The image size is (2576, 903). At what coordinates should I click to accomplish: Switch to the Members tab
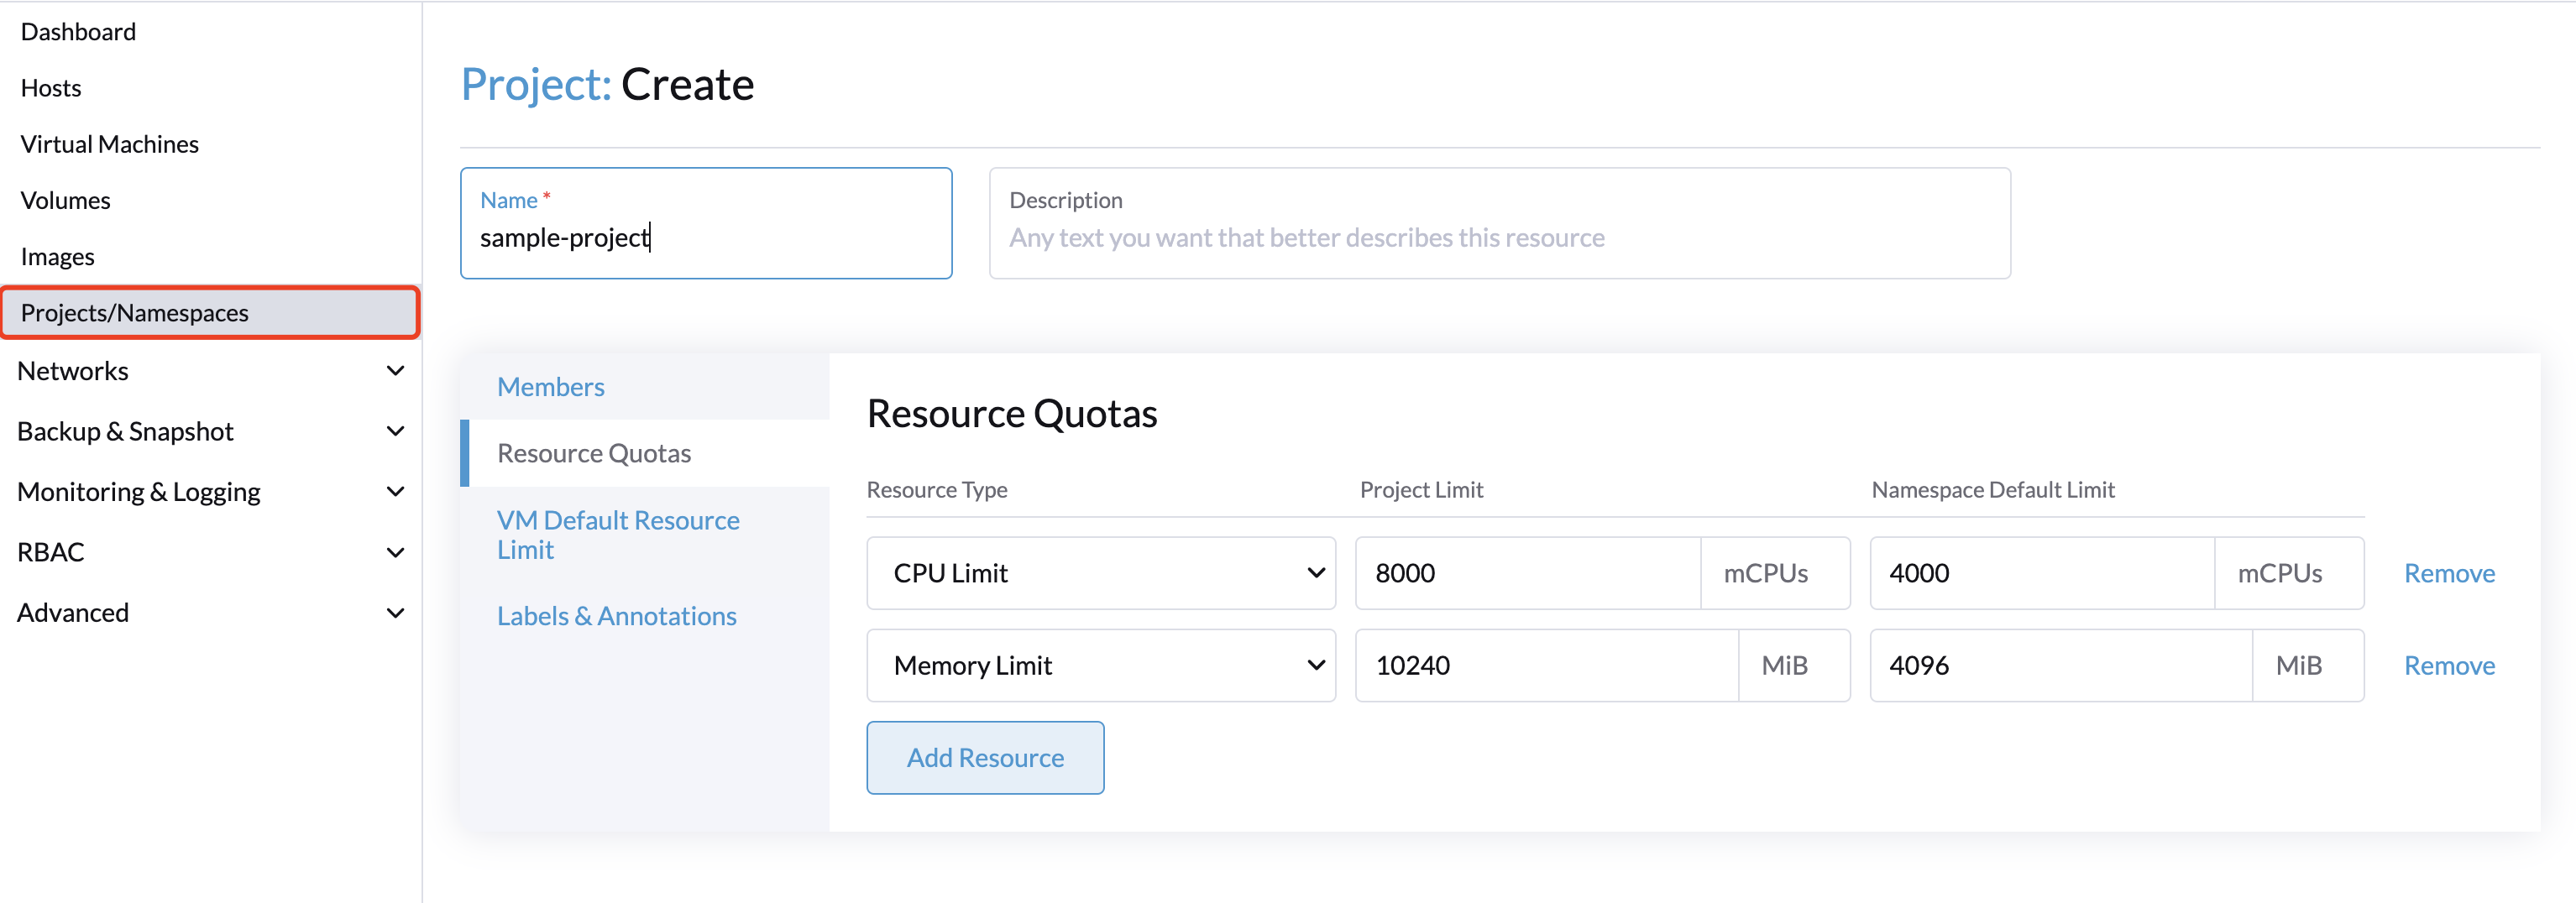[550, 387]
